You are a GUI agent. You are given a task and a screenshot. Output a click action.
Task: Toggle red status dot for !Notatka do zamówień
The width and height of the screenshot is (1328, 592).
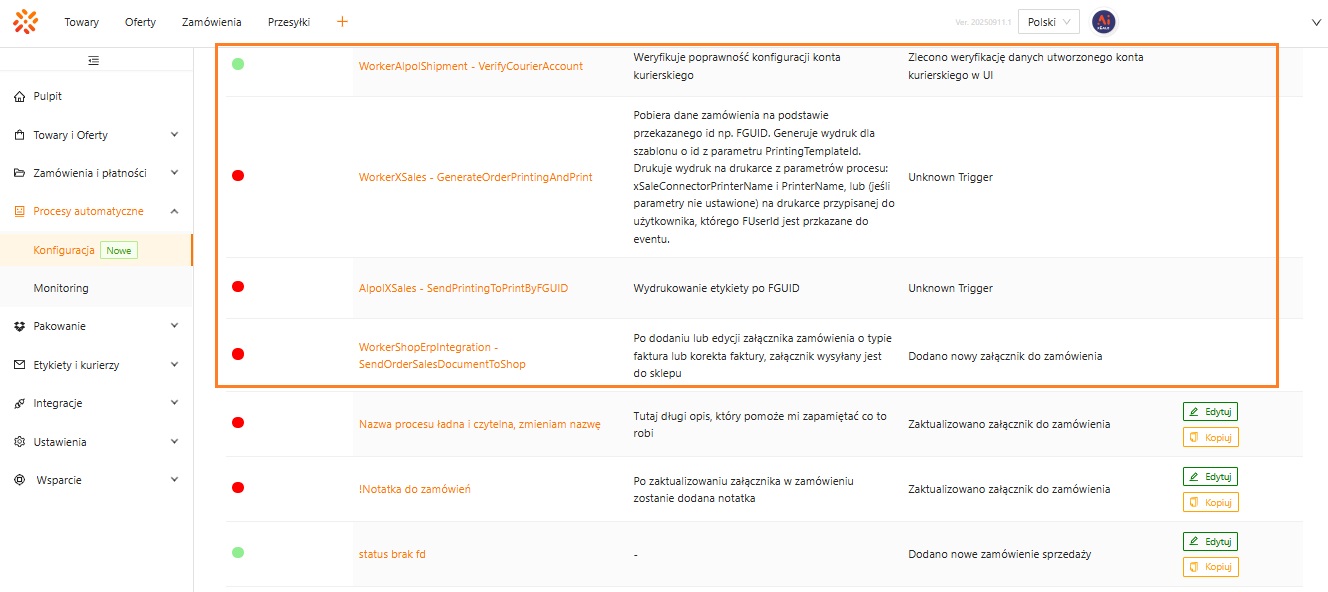pyautogui.click(x=238, y=488)
